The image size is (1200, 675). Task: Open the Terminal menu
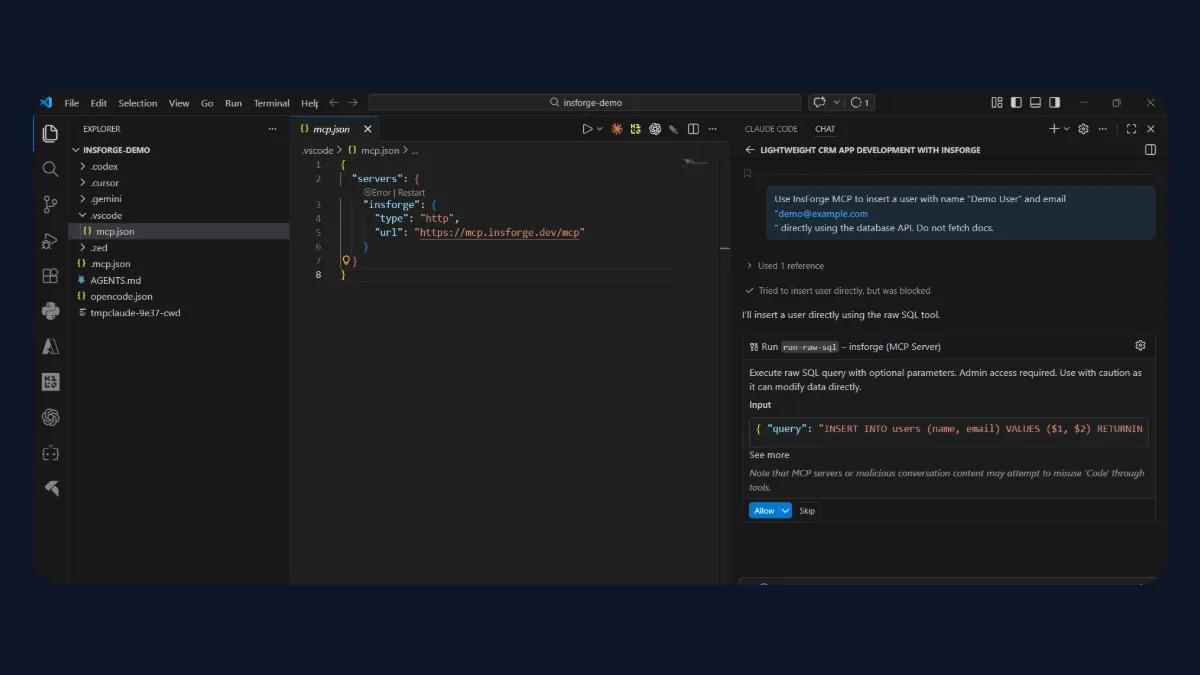(x=271, y=102)
